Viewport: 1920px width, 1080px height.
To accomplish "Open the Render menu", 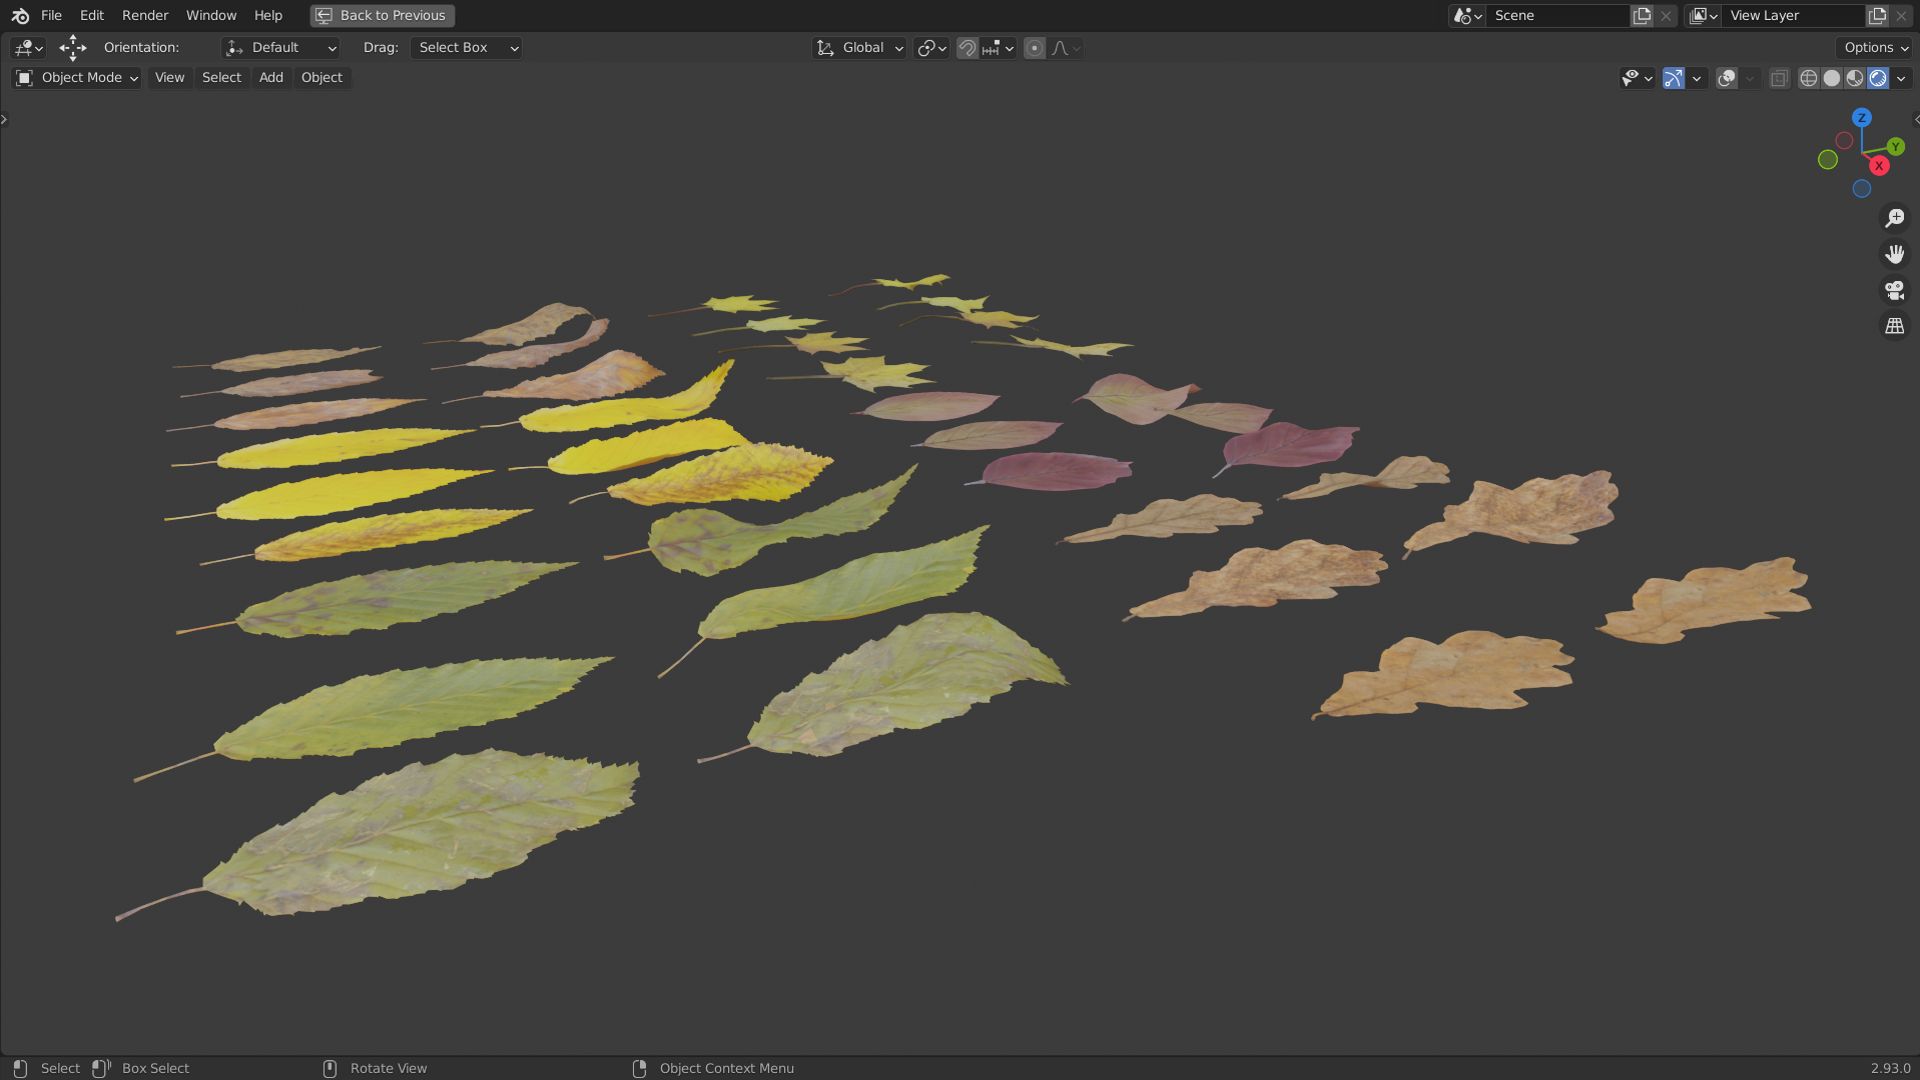I will coord(145,16).
